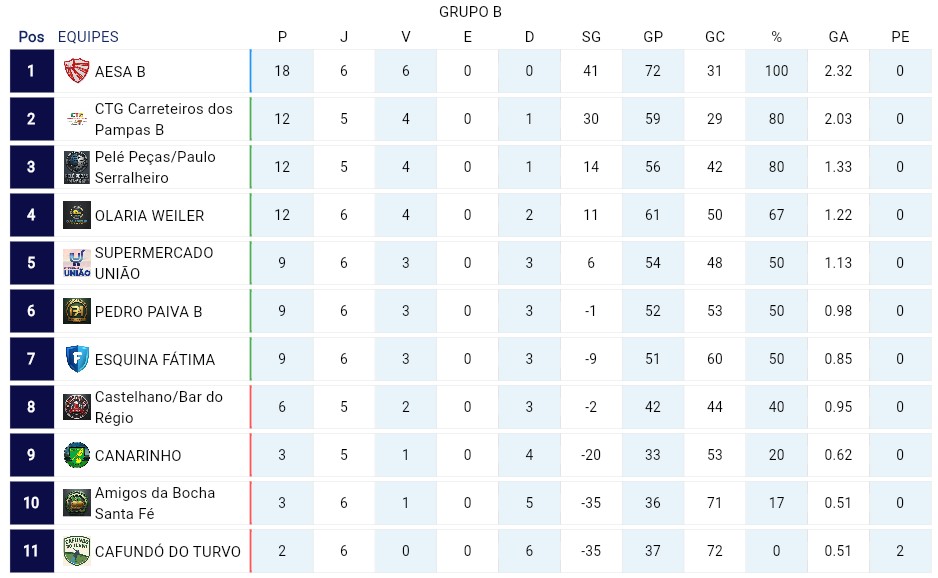Open the OLARIA WEILER team link

pos(149,216)
